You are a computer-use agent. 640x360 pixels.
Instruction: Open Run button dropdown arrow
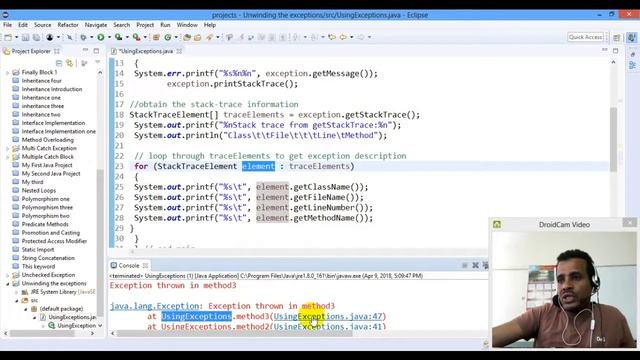pos(109,37)
